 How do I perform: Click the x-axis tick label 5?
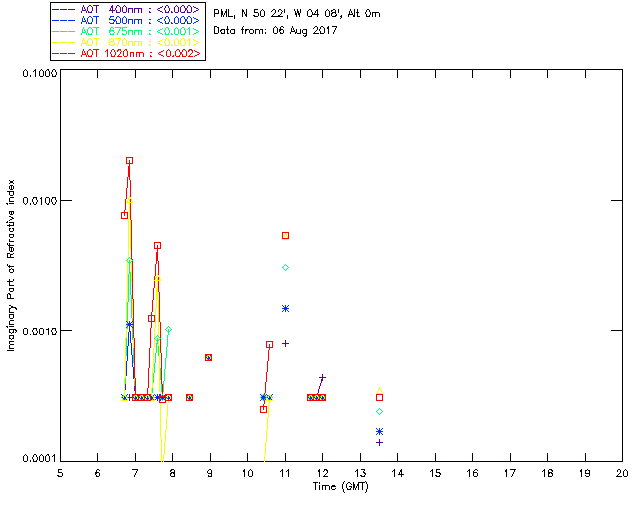point(60,473)
